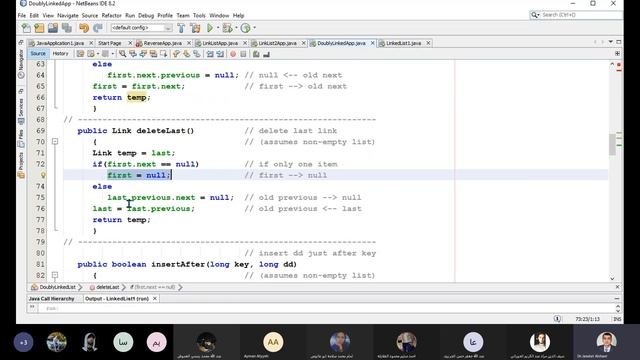Click the Find Next Occurrence icon
The width and height of the screenshot is (640, 360).
click(143, 54)
